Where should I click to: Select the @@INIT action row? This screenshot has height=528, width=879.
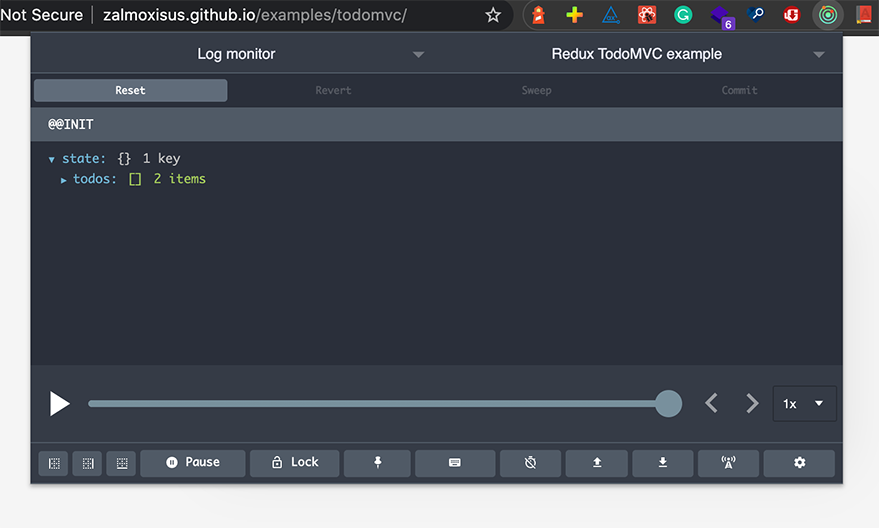coord(437,124)
